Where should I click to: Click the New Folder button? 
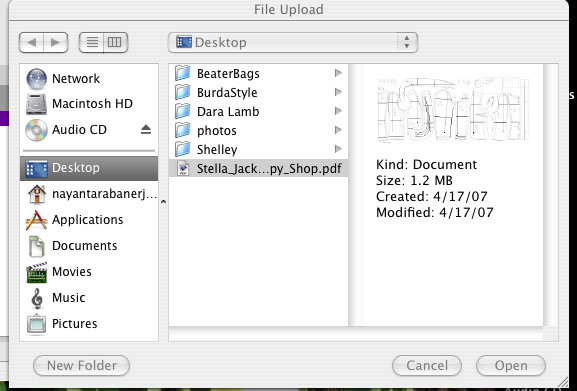pyautogui.click(x=81, y=366)
